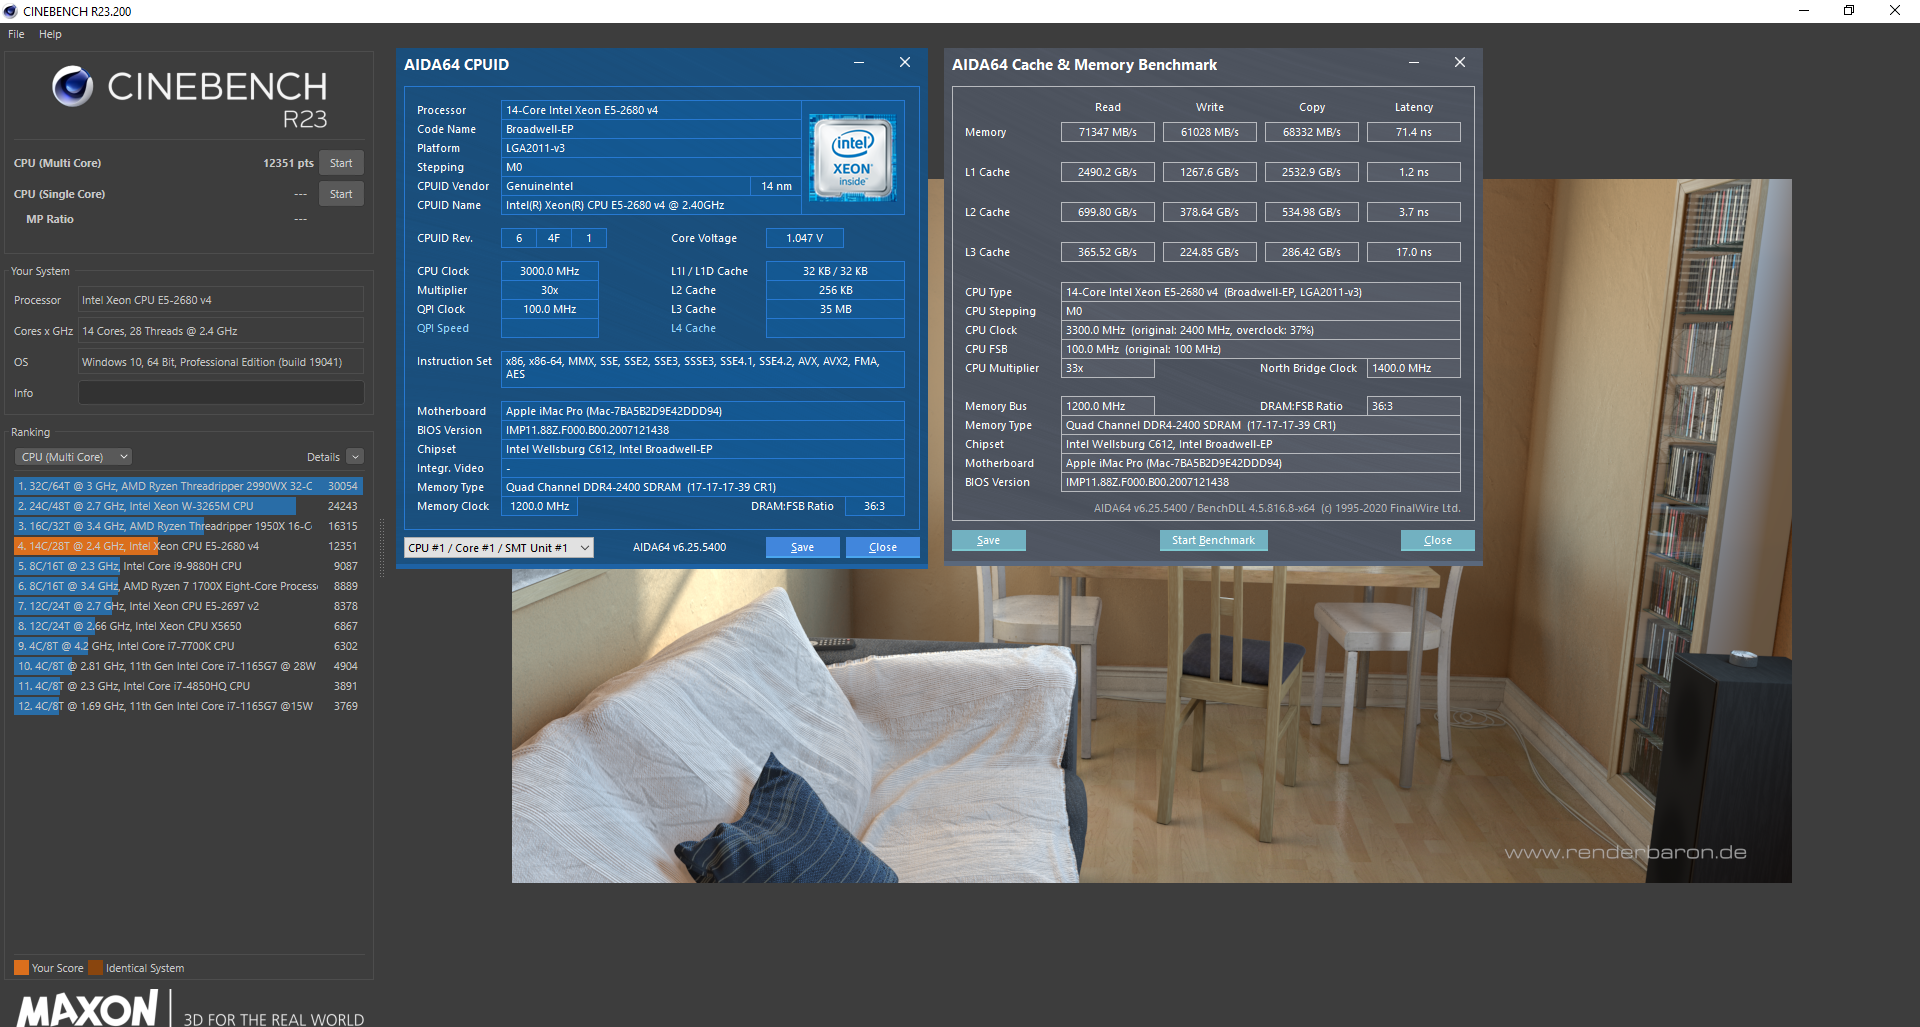Click the Your Score orange legend swatch
Viewport: 1920px width, 1027px height.
coord(21,968)
